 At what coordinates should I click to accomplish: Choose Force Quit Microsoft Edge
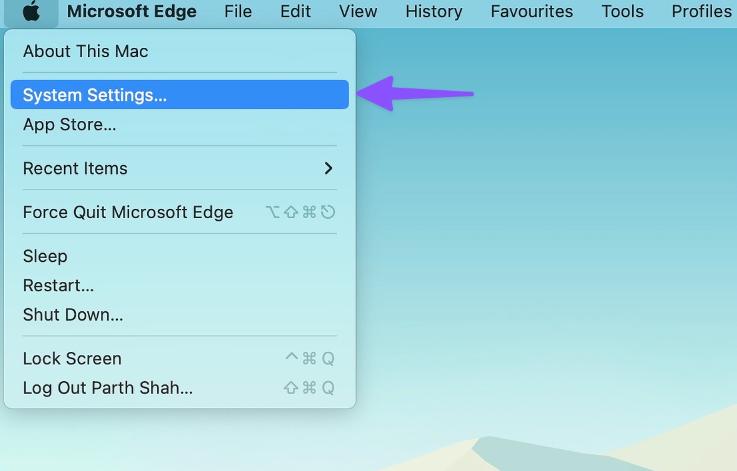[x=180, y=212]
